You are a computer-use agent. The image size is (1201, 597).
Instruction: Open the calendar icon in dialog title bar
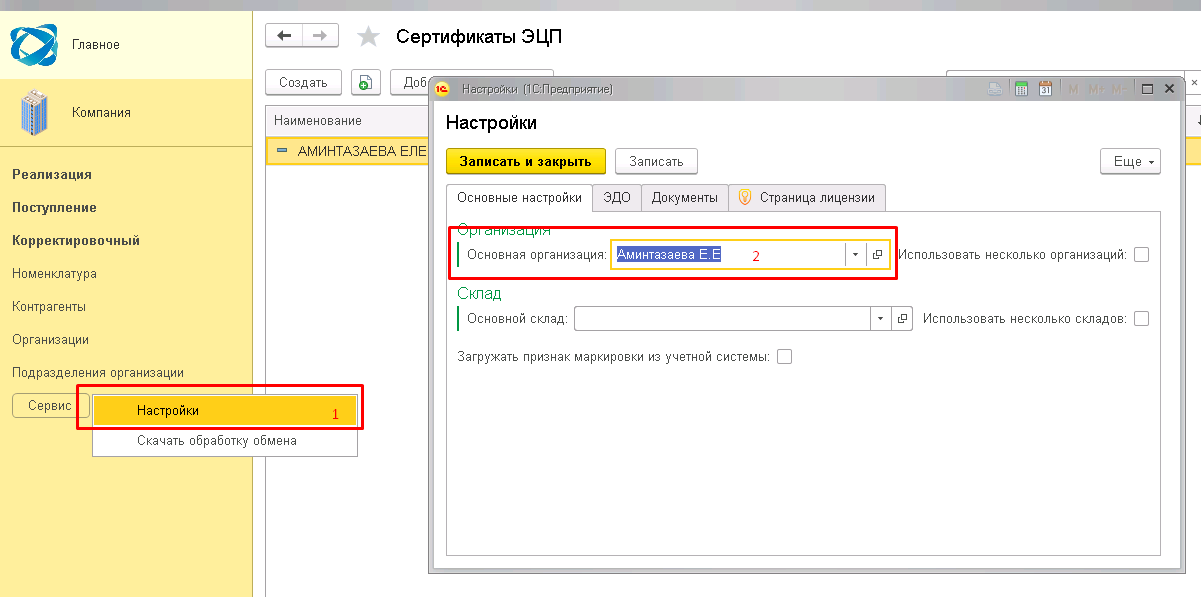point(1045,89)
